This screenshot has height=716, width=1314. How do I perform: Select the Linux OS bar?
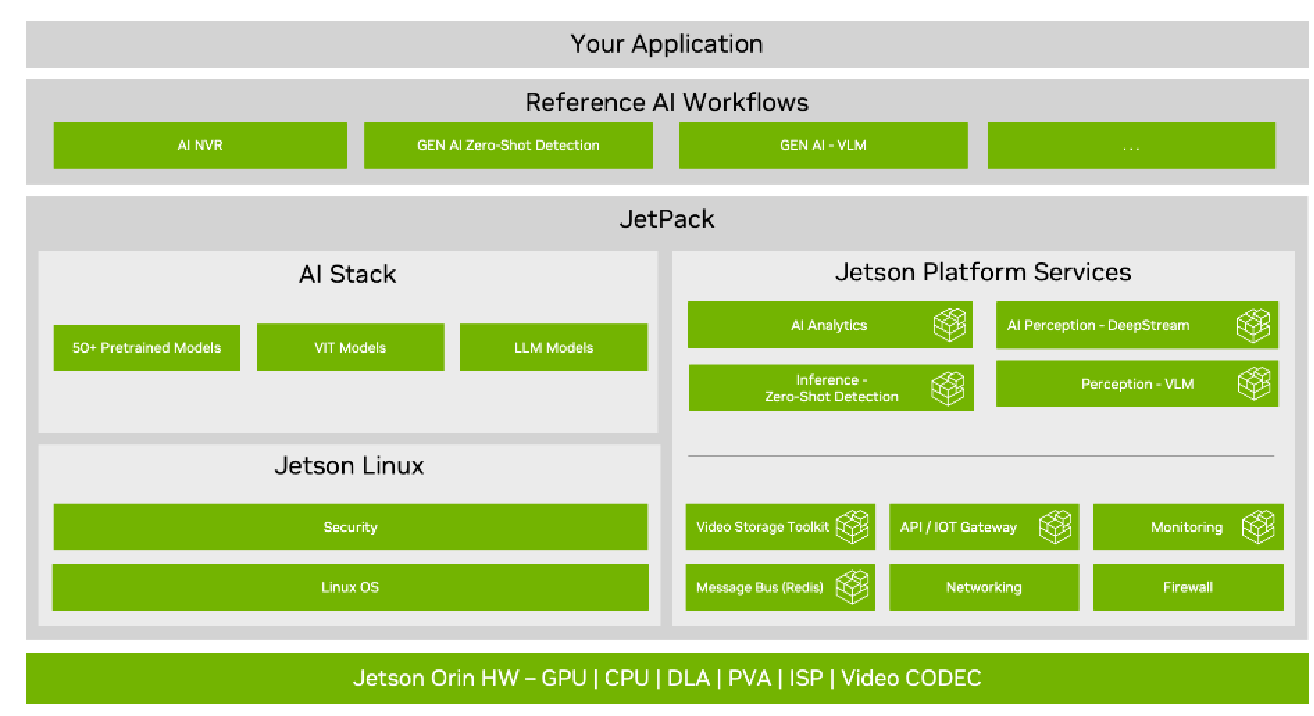(x=350, y=587)
